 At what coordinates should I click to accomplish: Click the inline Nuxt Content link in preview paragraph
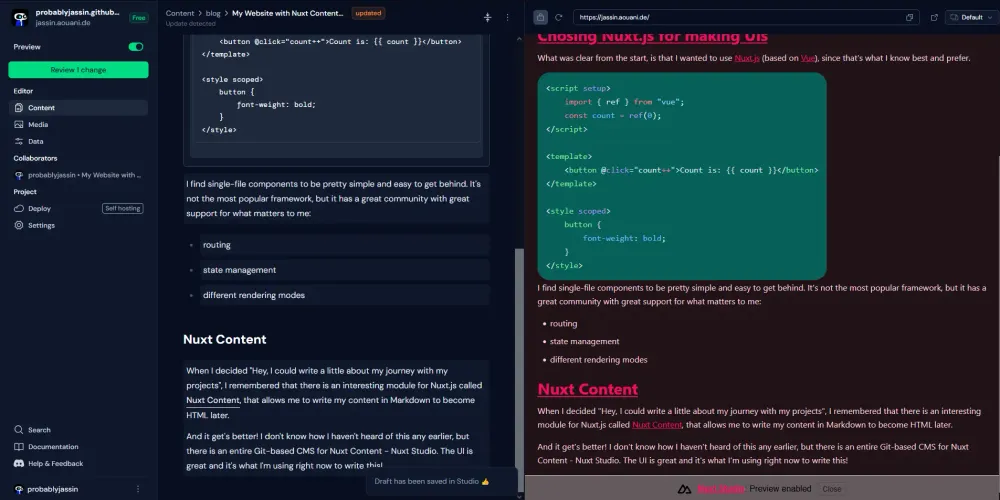pos(657,425)
